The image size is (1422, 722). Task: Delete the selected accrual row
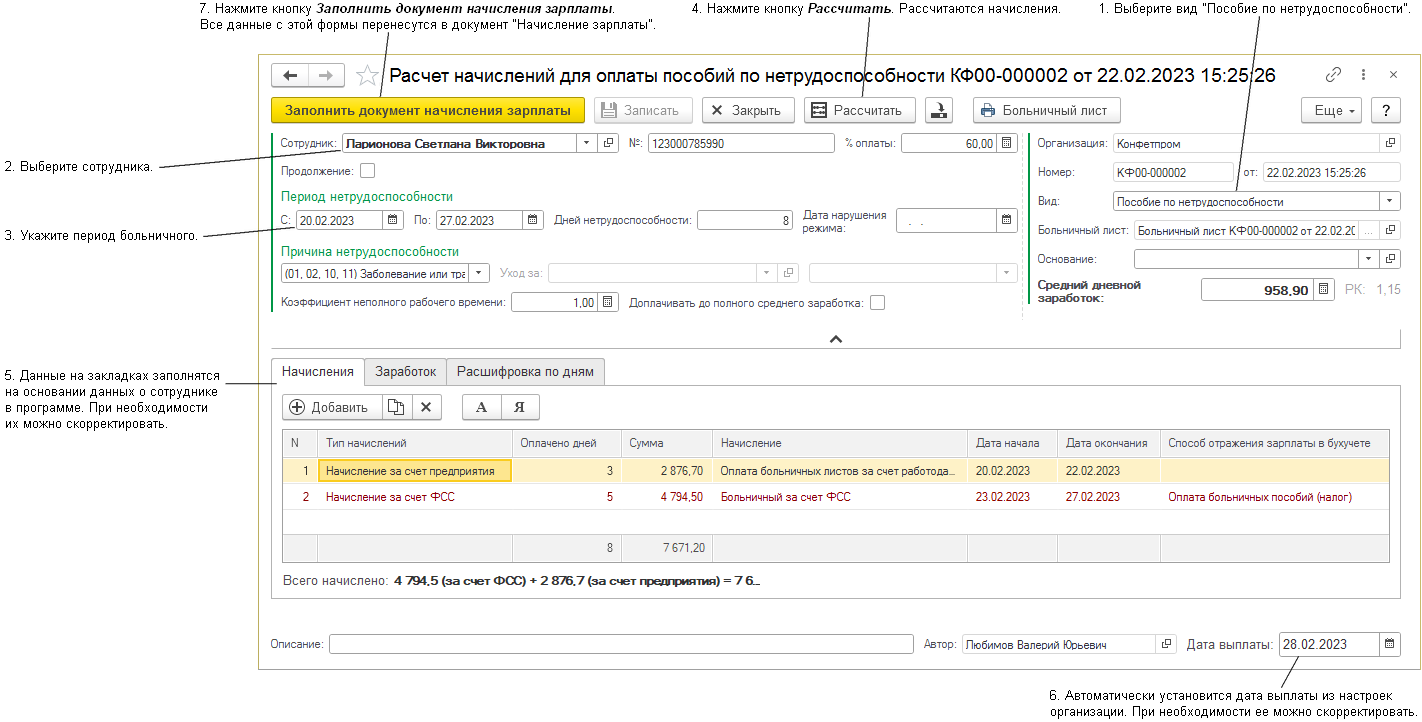point(426,407)
